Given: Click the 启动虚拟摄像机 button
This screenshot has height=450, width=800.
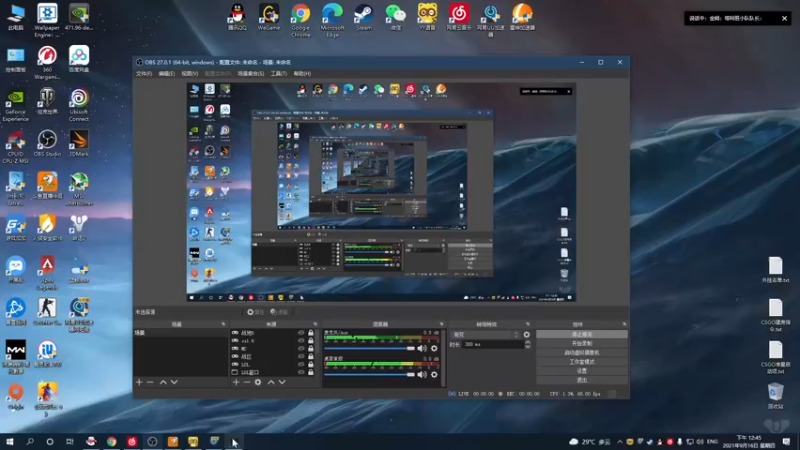Looking at the screenshot, I should point(582,353).
